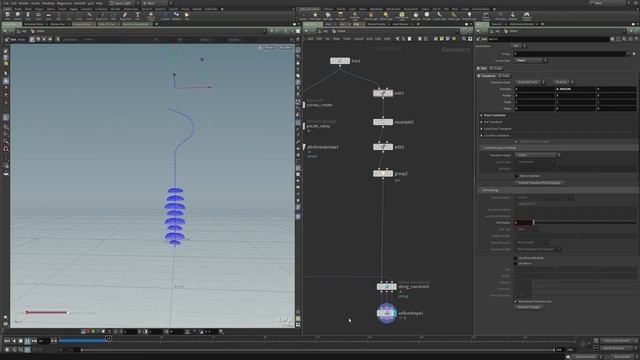
Task: Step back one frame in playbar
Action: tap(14, 340)
